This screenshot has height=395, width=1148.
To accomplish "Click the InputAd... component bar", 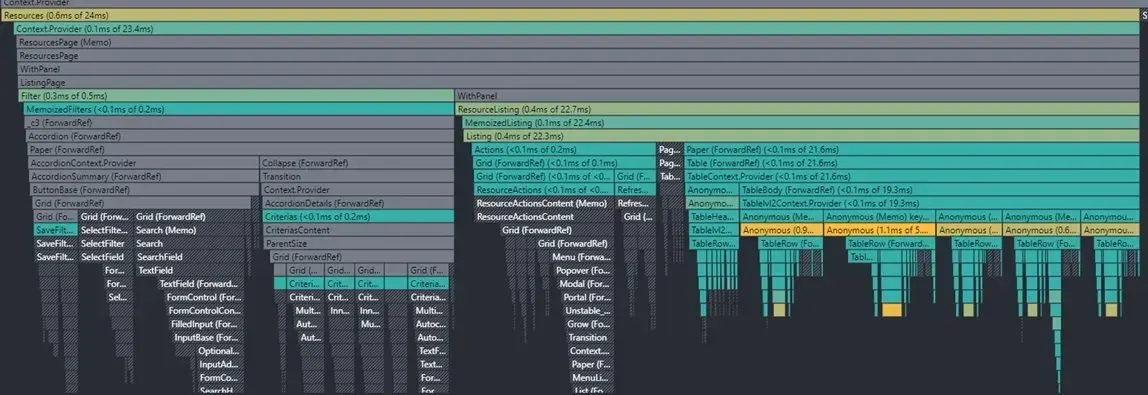I will tap(220, 364).
